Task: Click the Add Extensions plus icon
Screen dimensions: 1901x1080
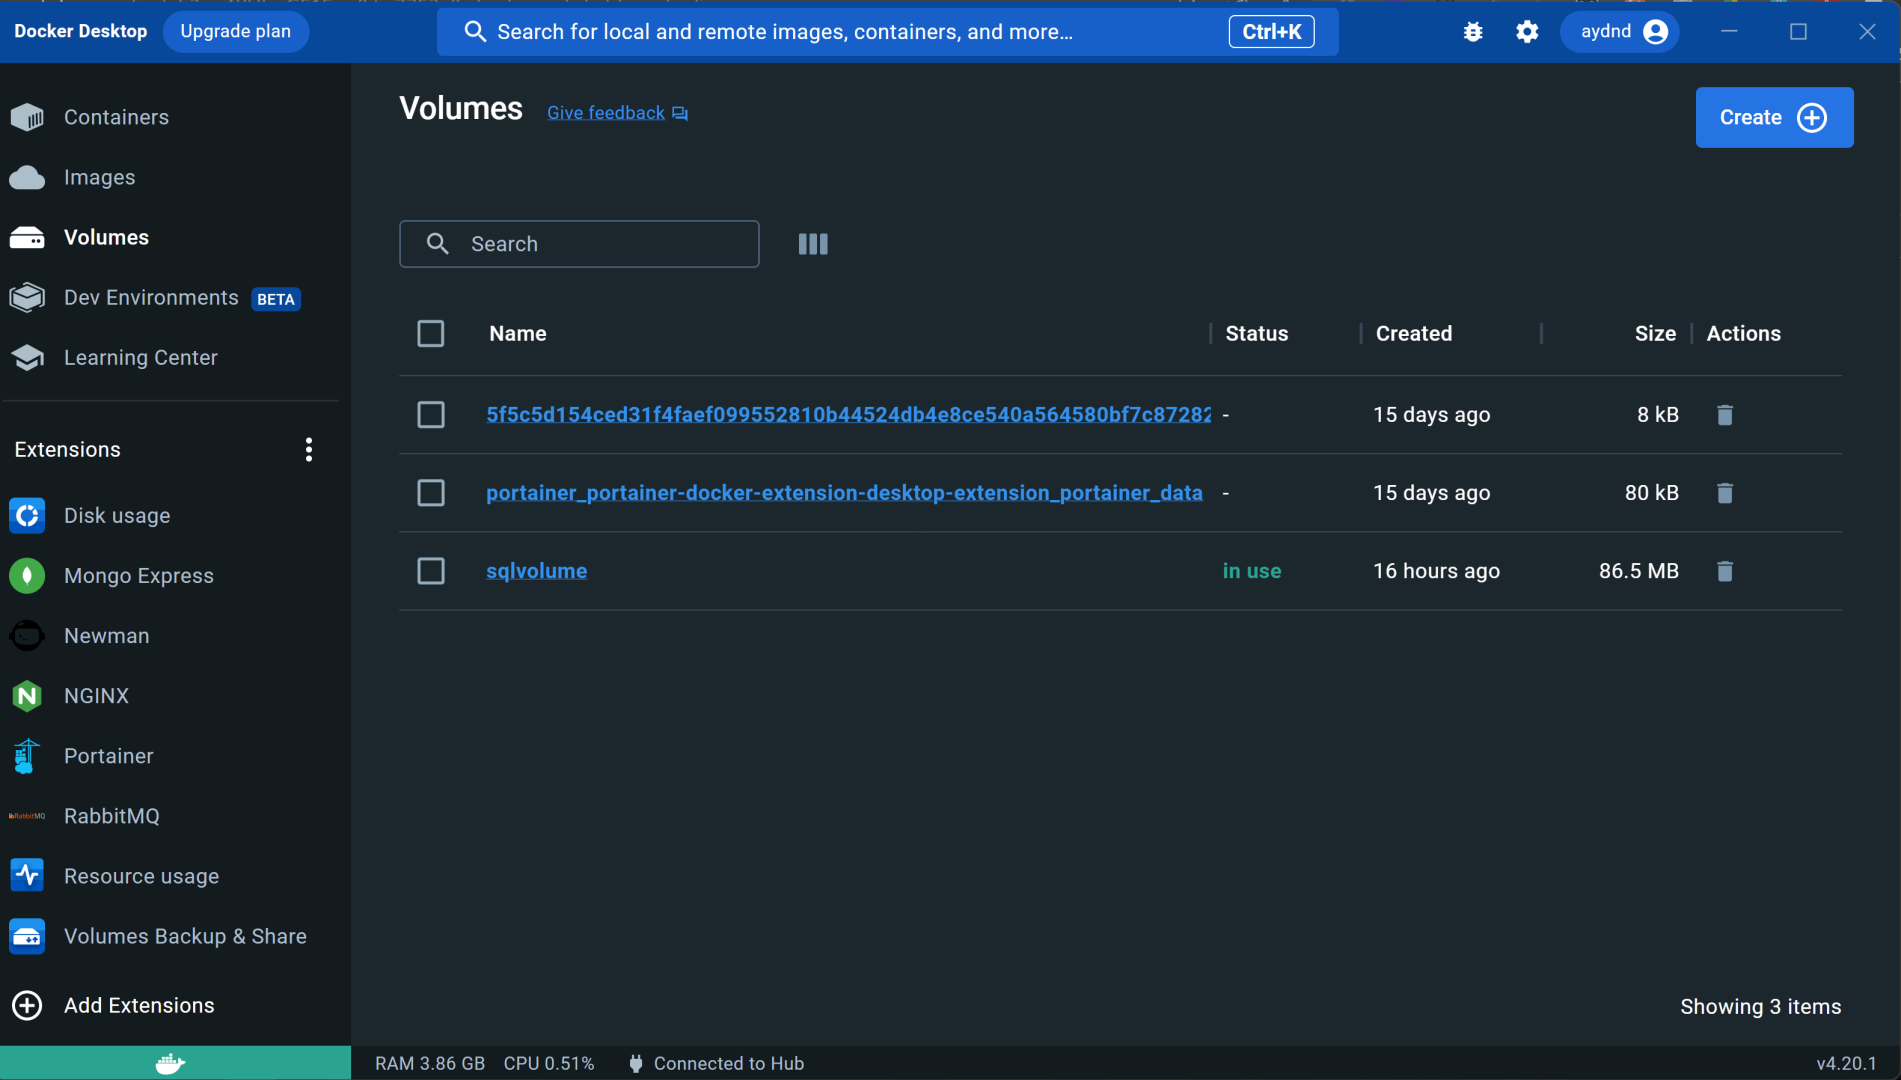Action: (27, 1005)
